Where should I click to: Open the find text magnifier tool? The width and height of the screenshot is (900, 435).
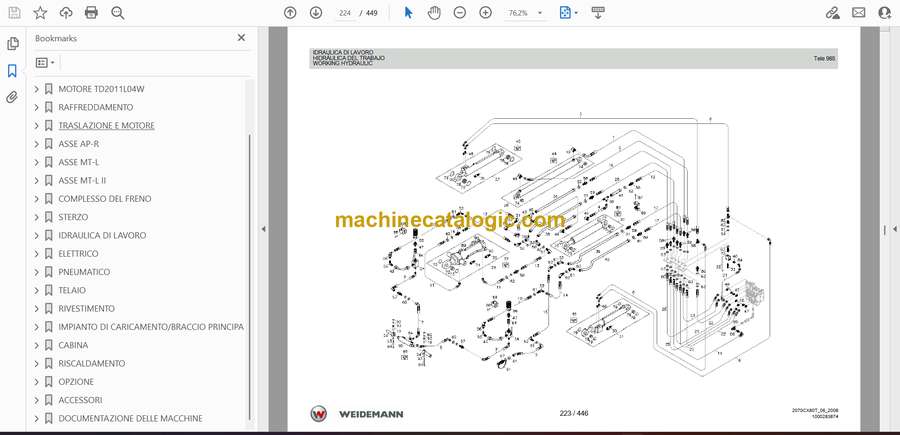point(118,13)
